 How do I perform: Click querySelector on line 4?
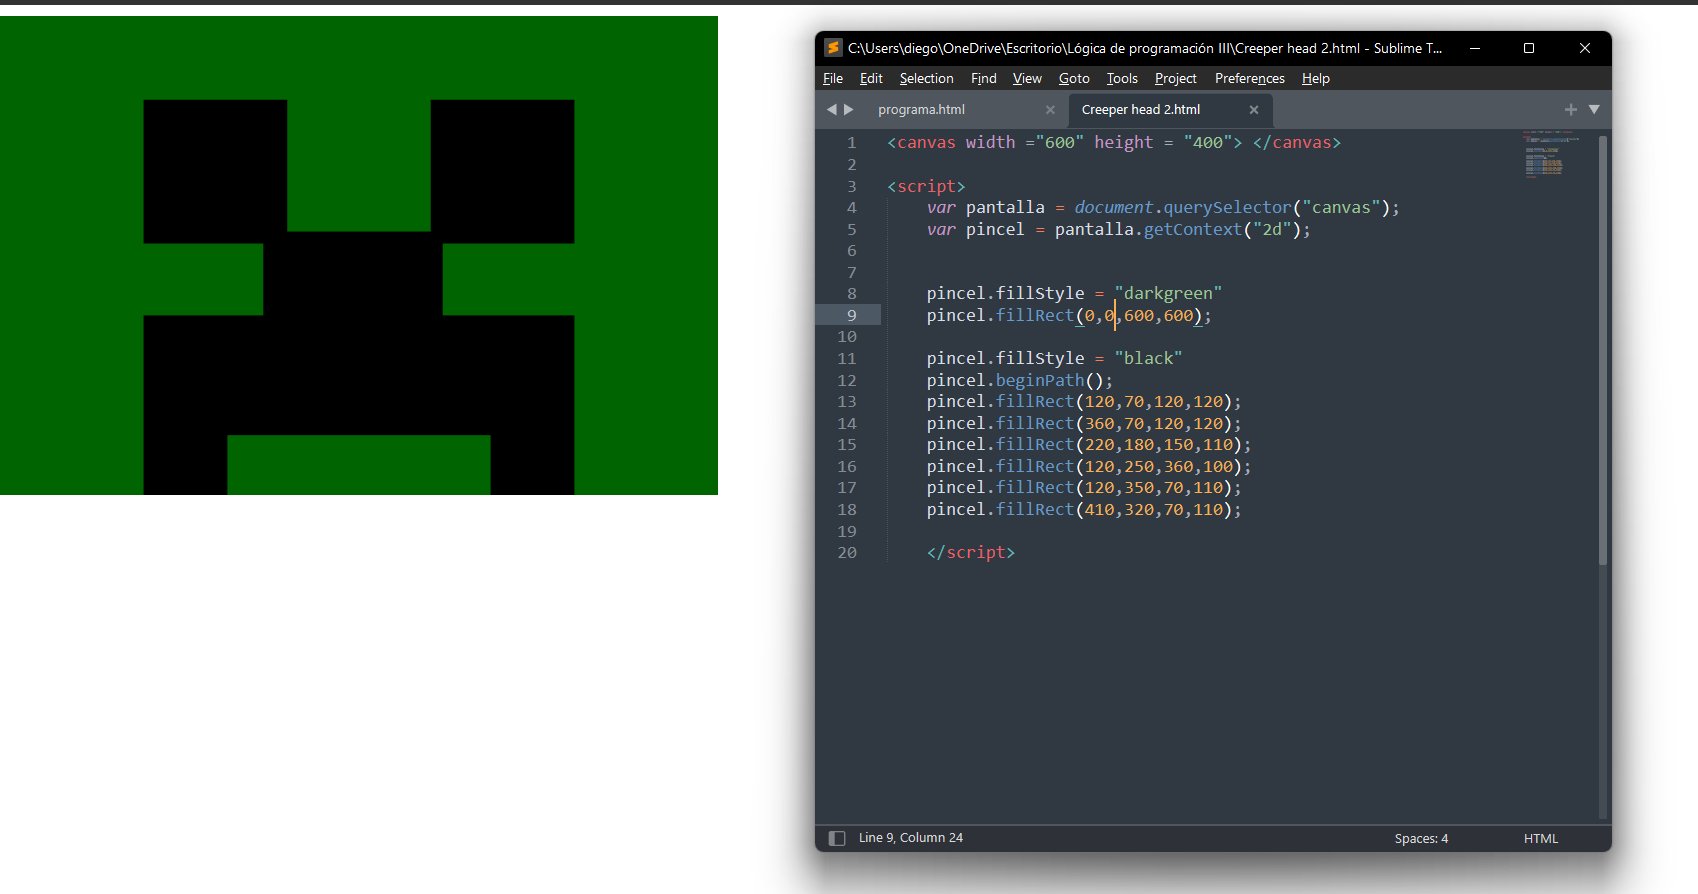coord(1227,208)
